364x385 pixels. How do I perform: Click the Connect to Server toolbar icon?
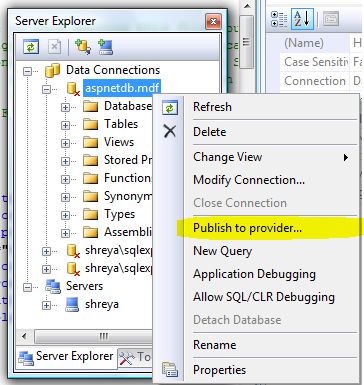tap(106, 47)
